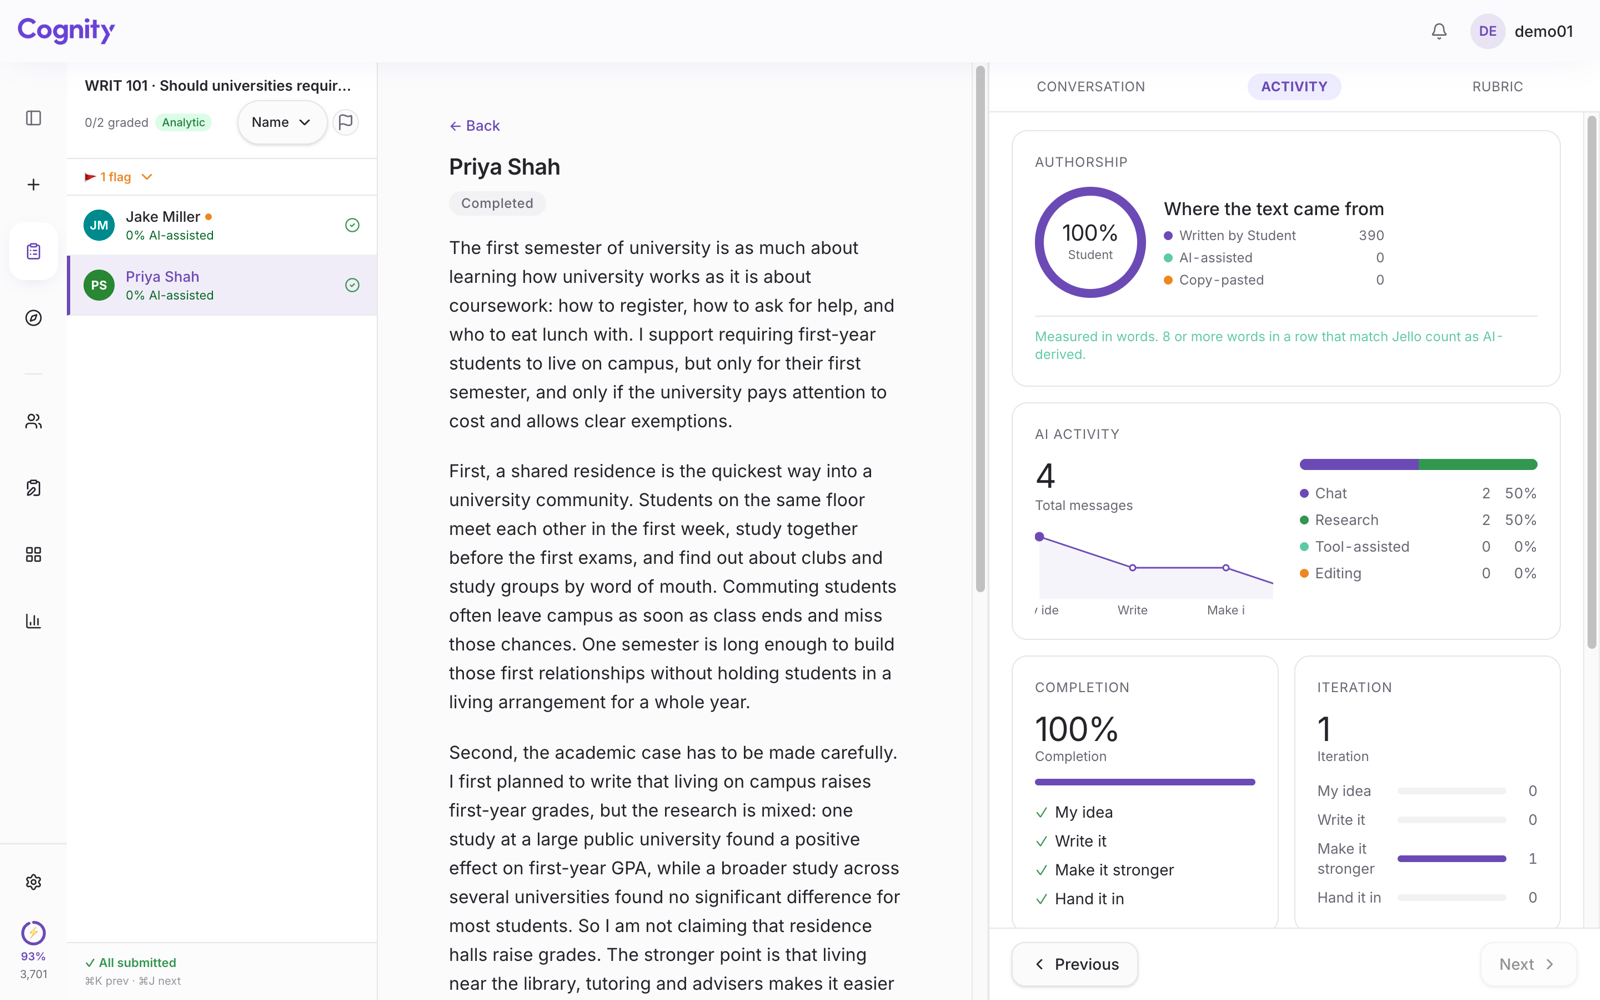Image resolution: width=1600 pixels, height=1000 pixels.
Task: Select Priya Shah submission row
Action: 222,285
